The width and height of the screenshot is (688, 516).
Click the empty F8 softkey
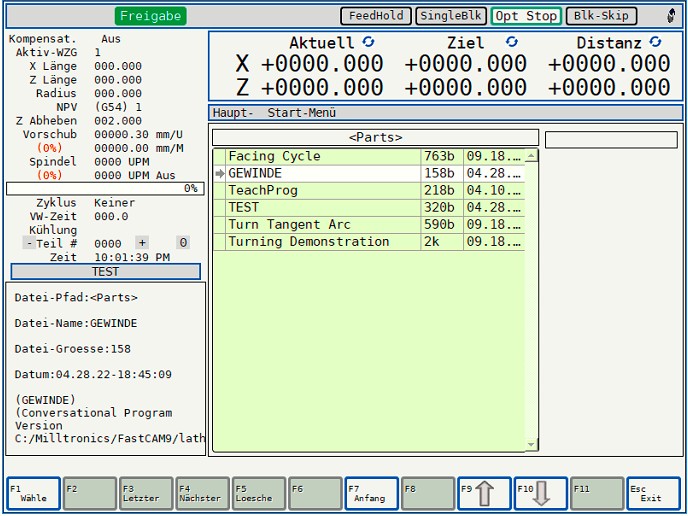click(428, 494)
